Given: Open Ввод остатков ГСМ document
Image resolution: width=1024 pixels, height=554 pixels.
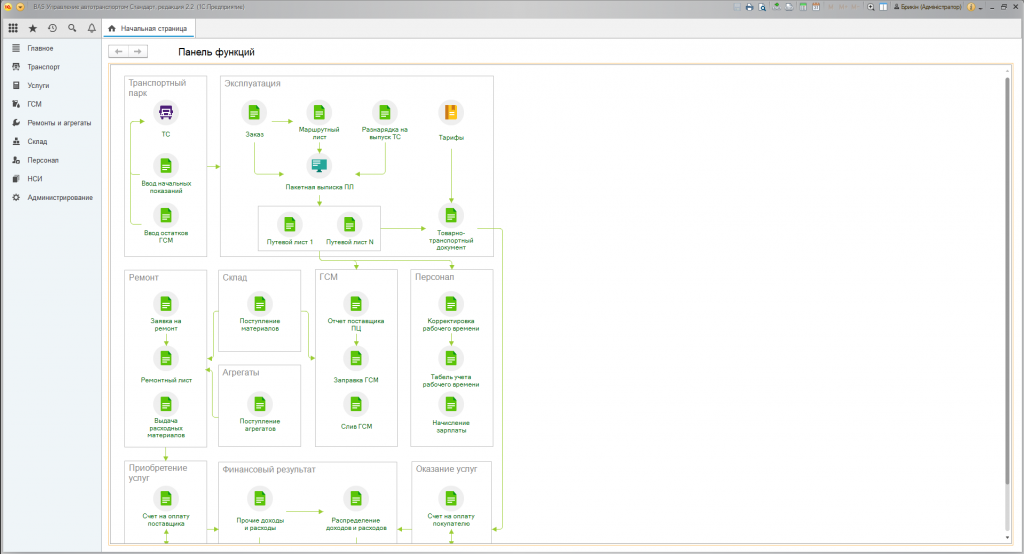Looking at the screenshot, I should (x=166, y=216).
